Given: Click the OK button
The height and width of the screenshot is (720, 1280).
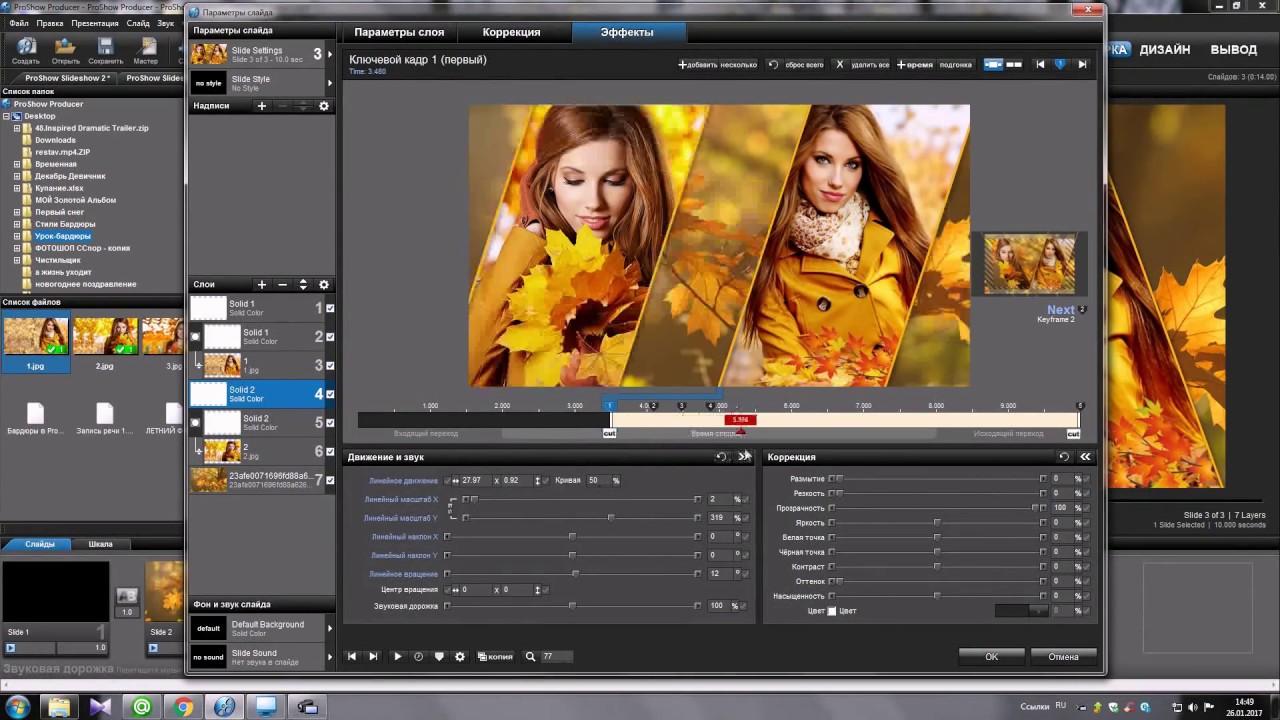Looking at the screenshot, I should (991, 657).
